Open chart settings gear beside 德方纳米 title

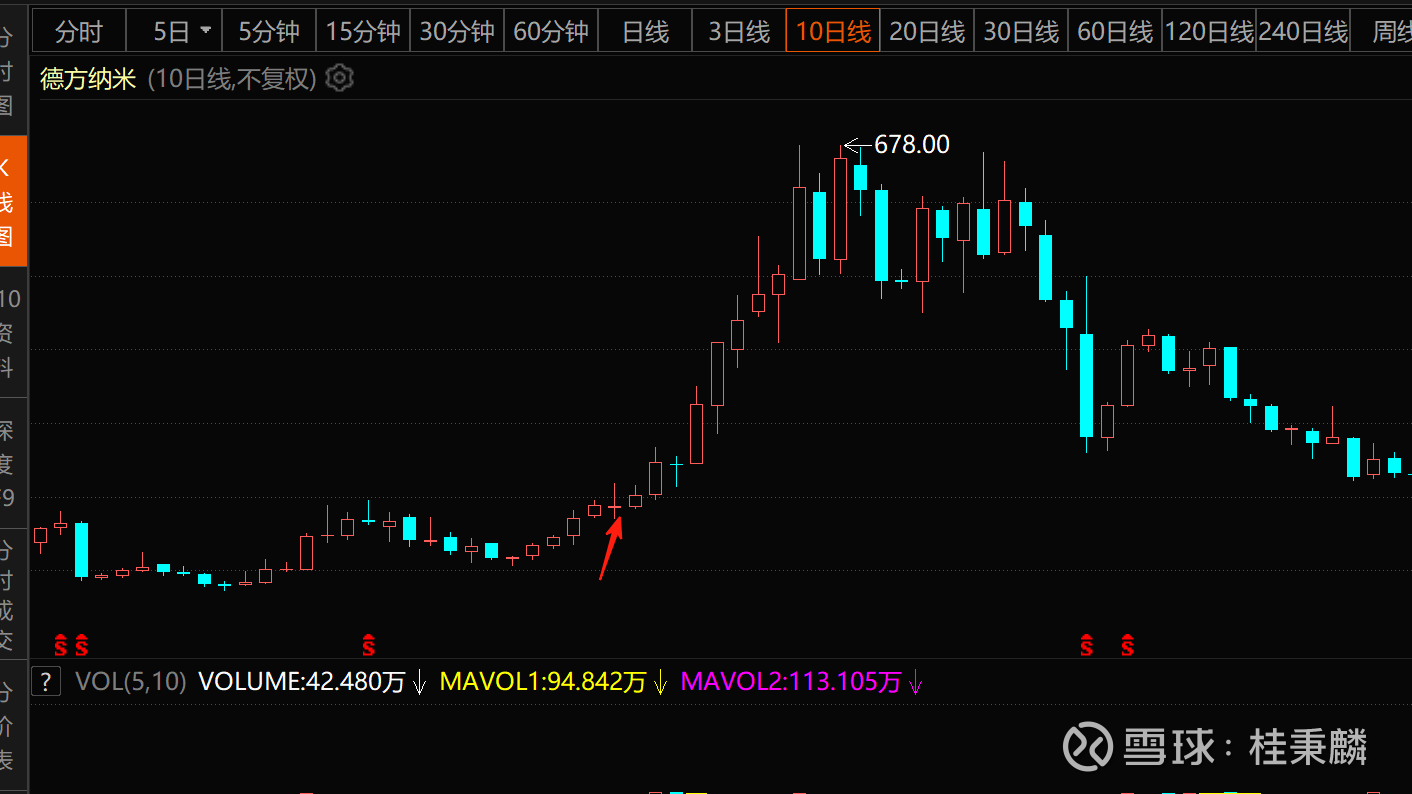click(340, 78)
